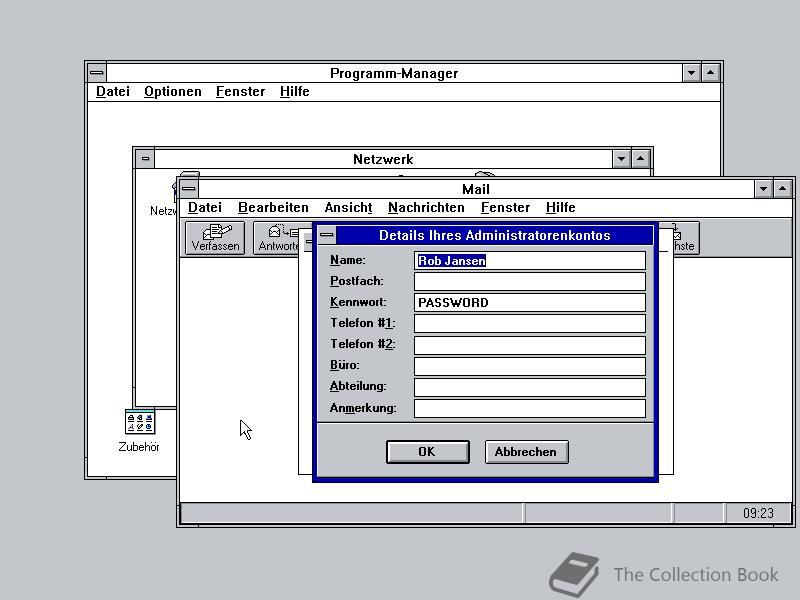Open the Optionen menu in Programm-Manager
Image resolution: width=800 pixels, height=600 pixels.
pyautogui.click(x=172, y=91)
